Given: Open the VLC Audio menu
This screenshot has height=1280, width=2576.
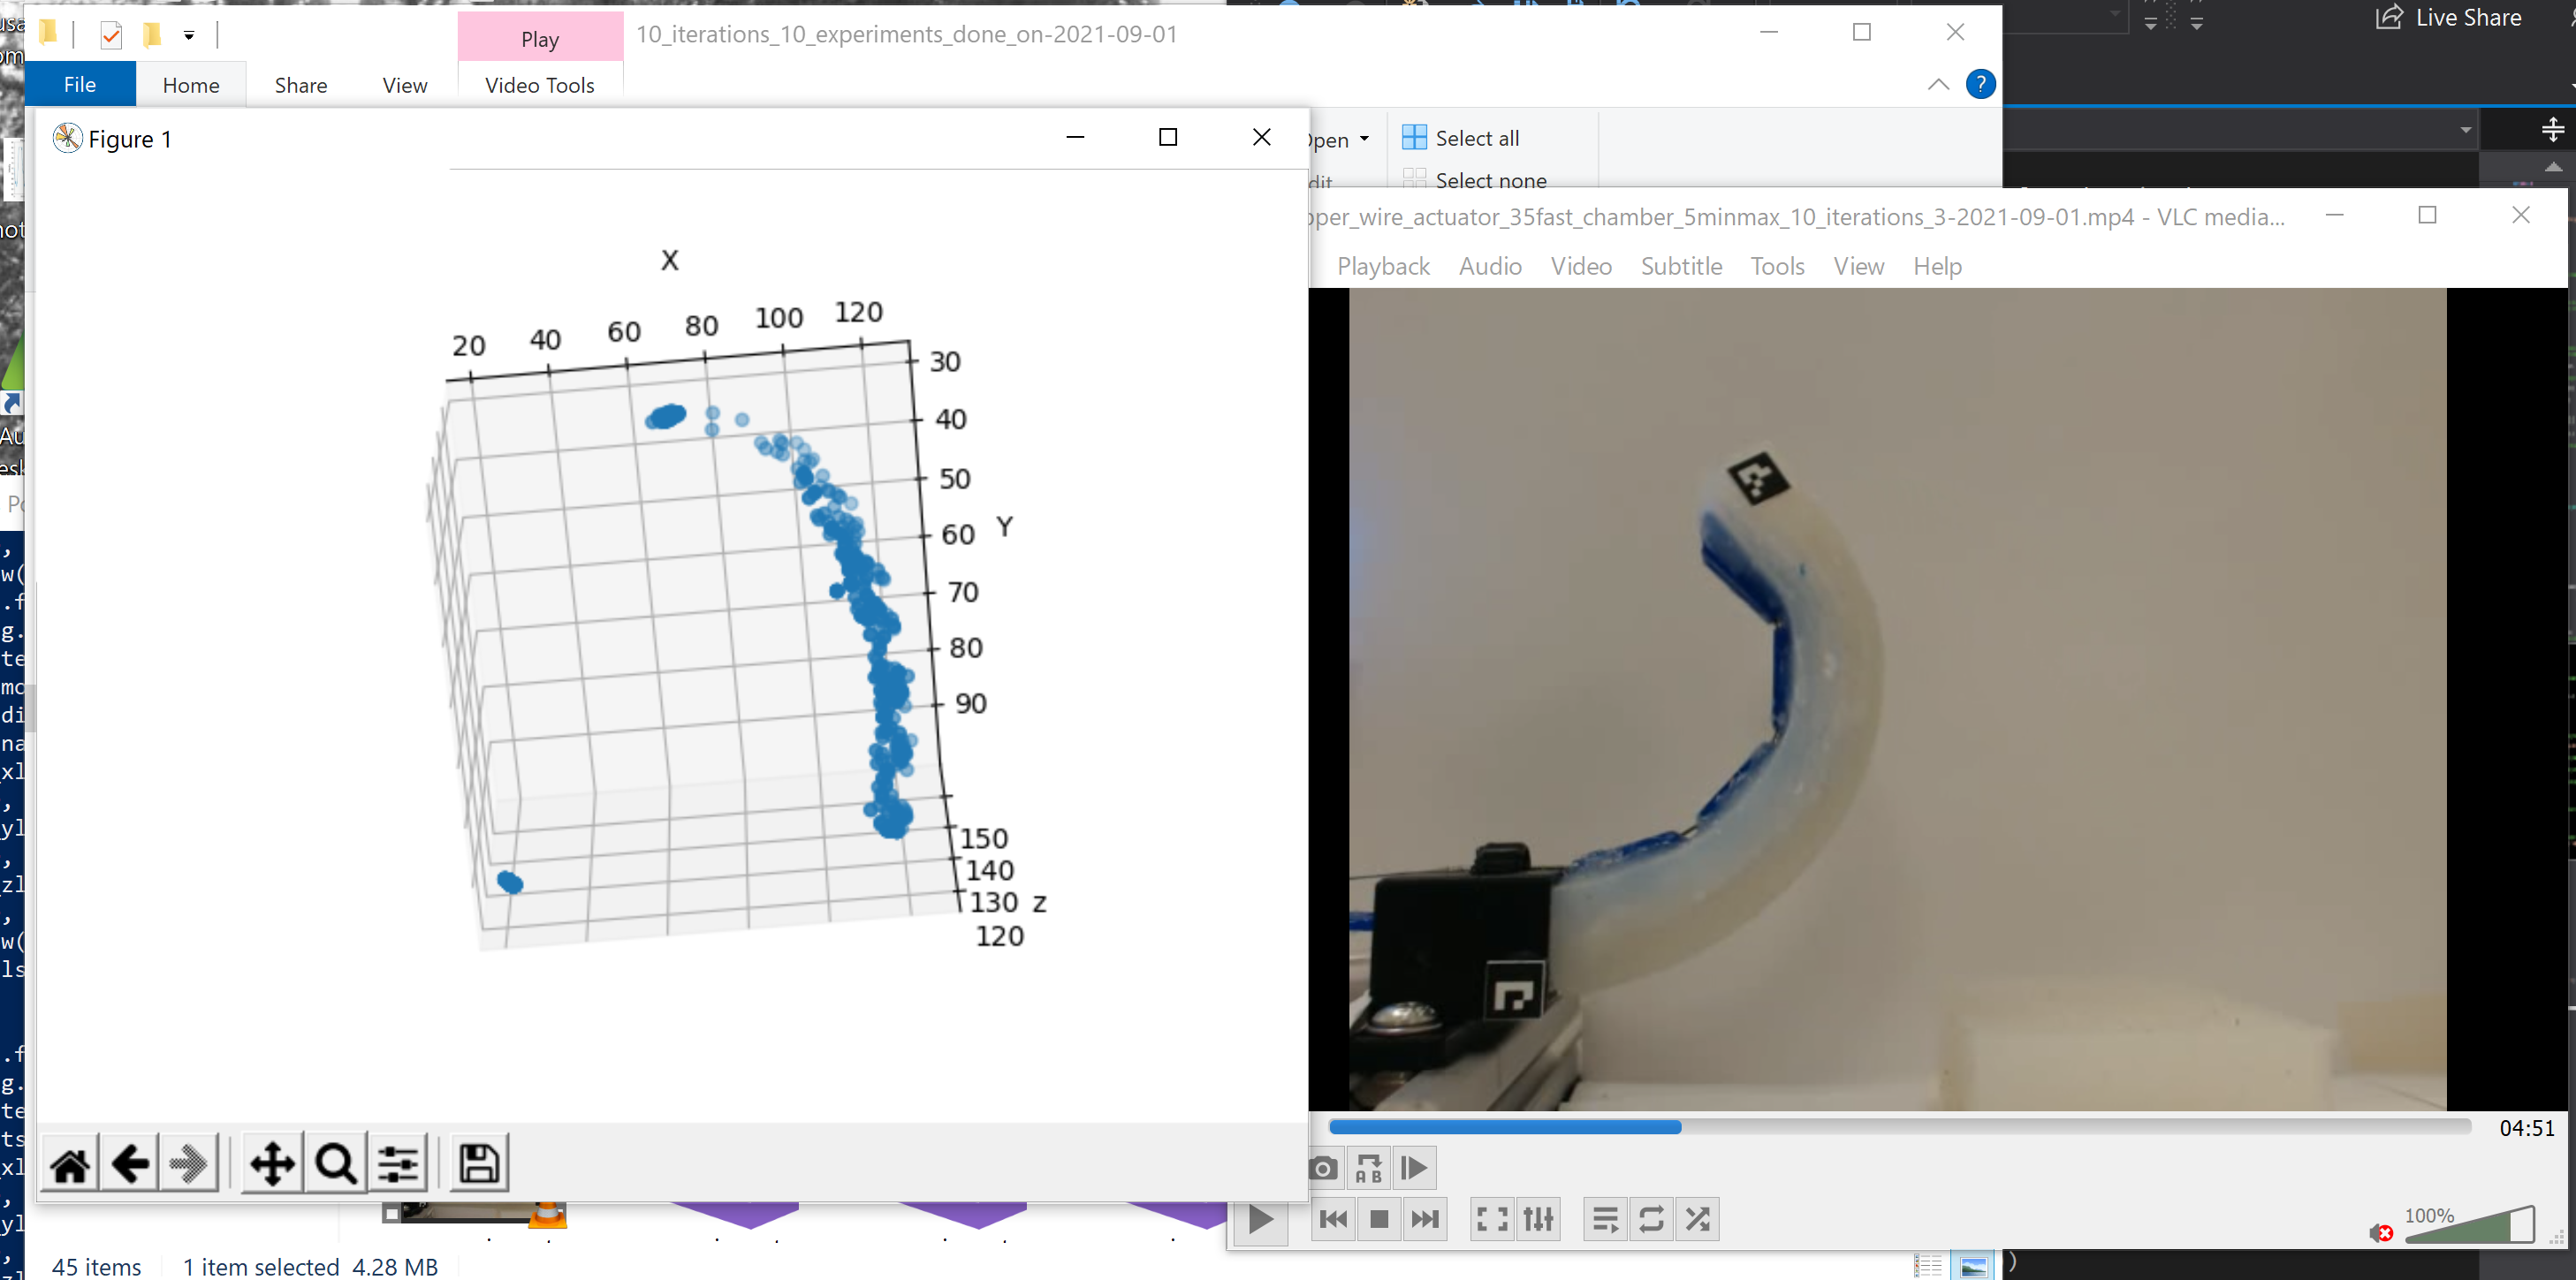Looking at the screenshot, I should (x=1490, y=266).
